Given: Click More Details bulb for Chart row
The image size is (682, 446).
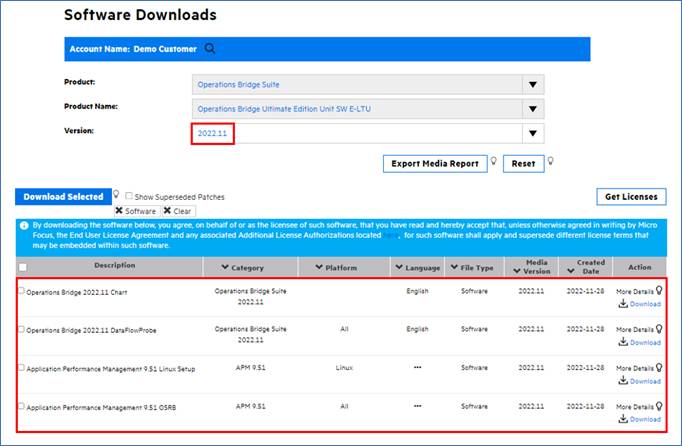Looking at the screenshot, I should (659, 290).
